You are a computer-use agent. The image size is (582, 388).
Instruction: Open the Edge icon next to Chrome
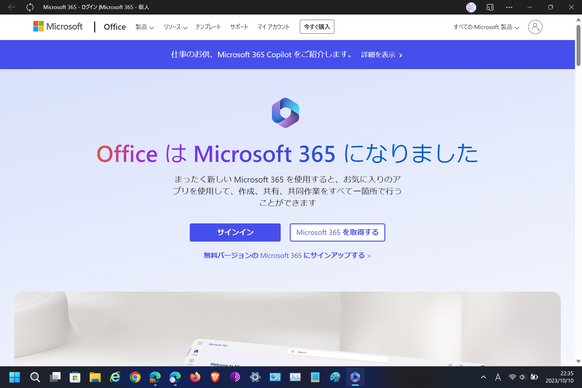pos(155,377)
